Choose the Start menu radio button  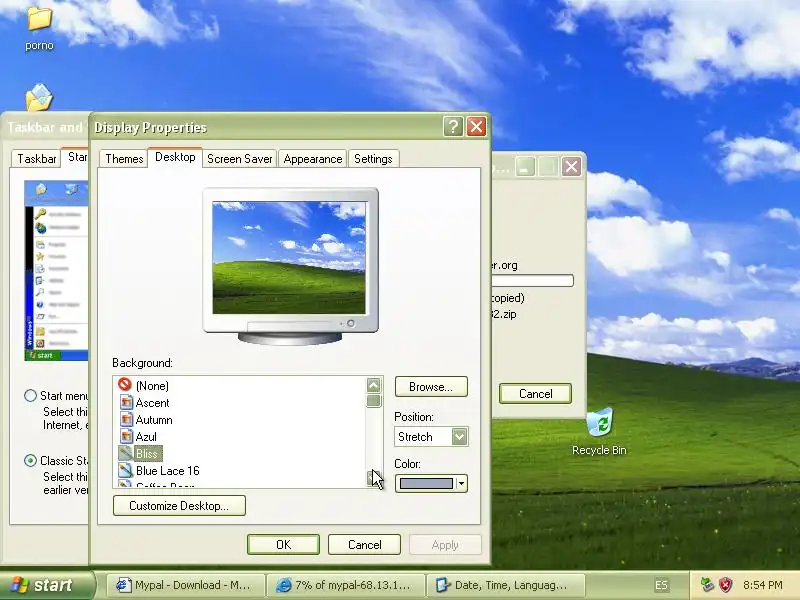point(31,395)
